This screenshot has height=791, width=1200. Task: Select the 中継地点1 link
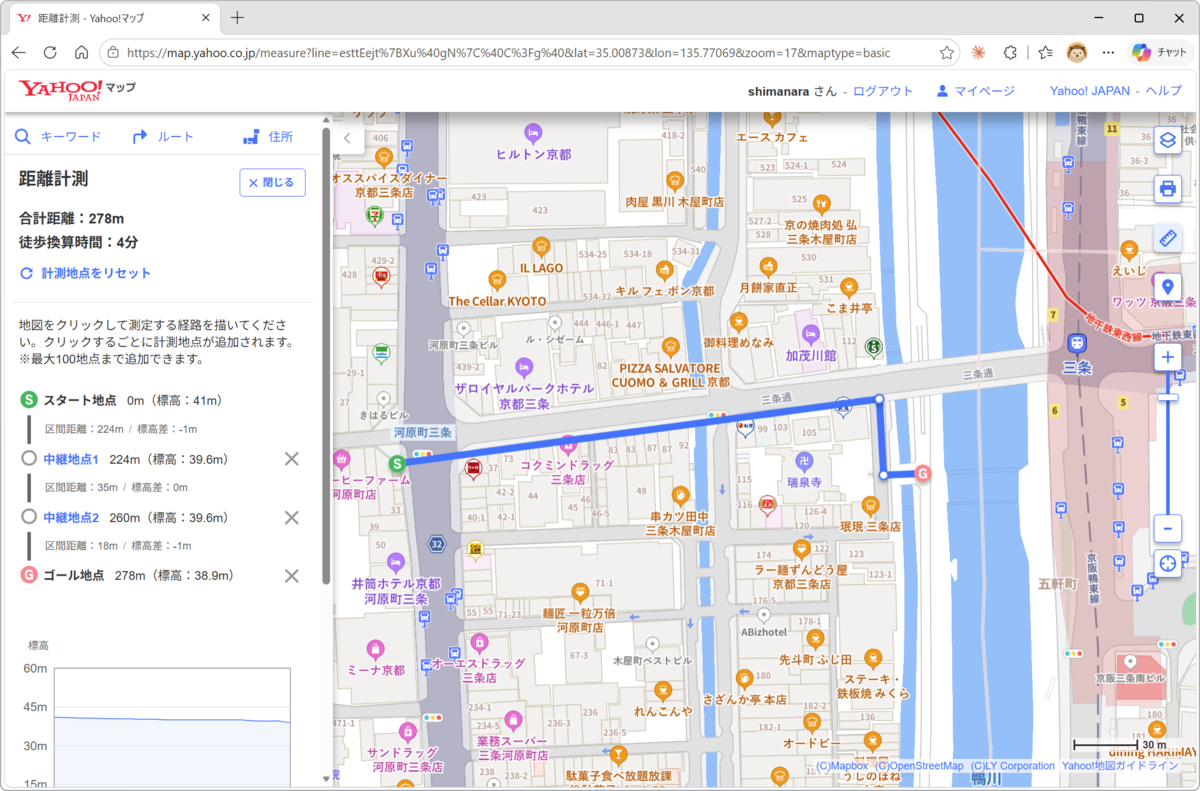coord(71,459)
